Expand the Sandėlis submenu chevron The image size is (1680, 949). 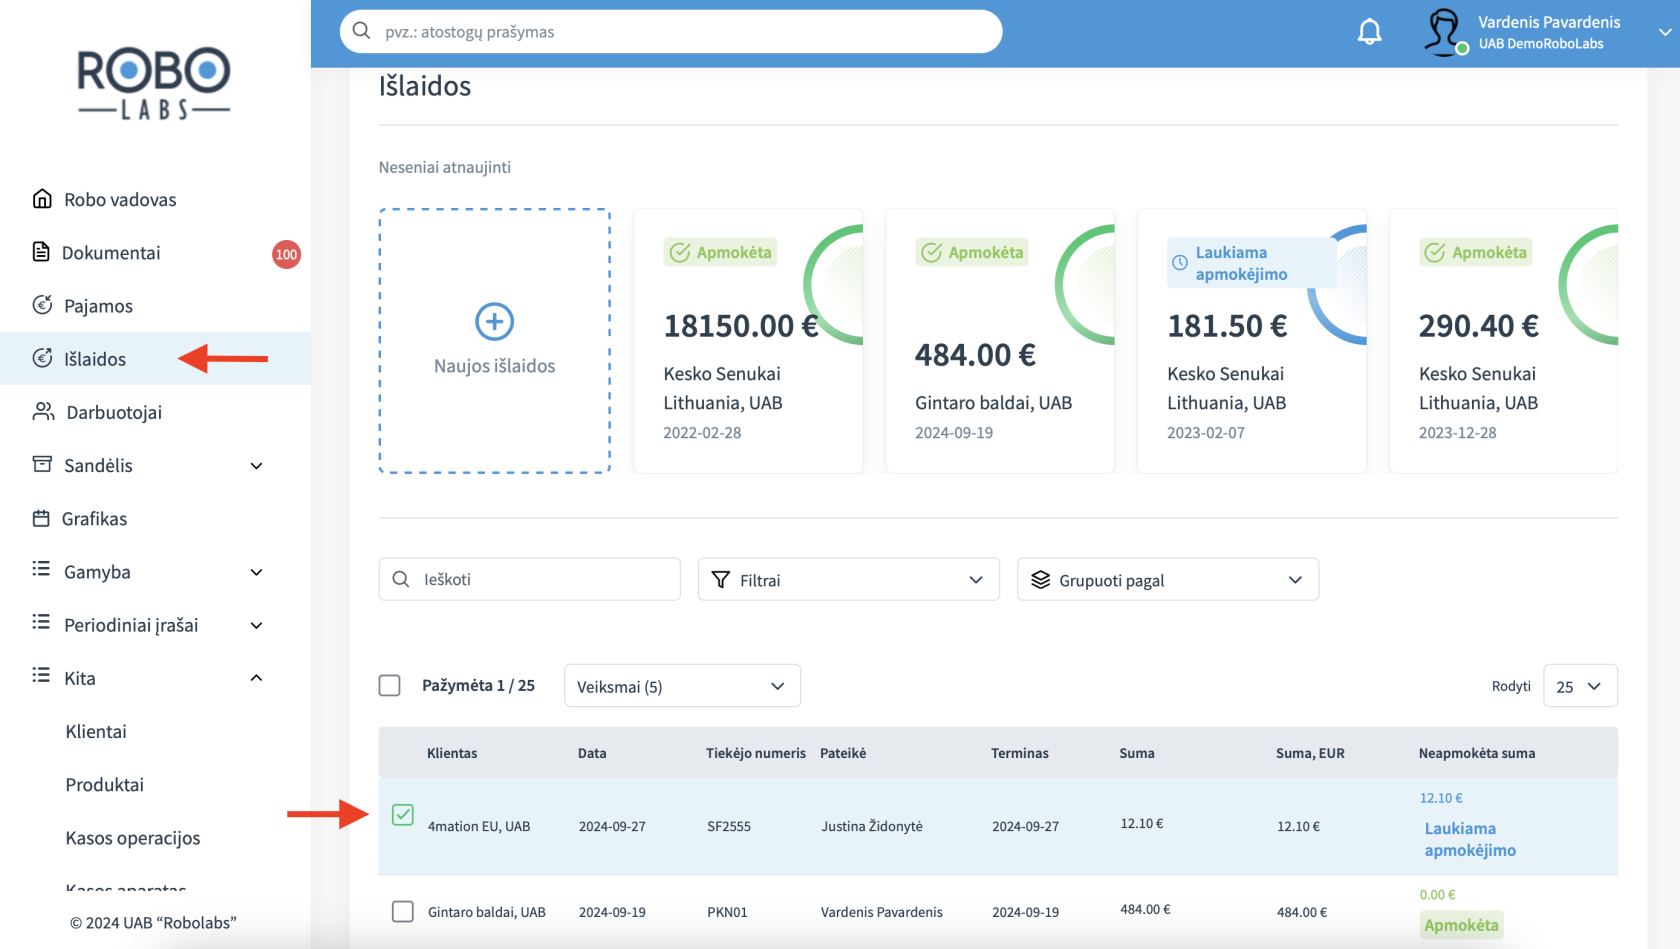pyautogui.click(x=256, y=466)
